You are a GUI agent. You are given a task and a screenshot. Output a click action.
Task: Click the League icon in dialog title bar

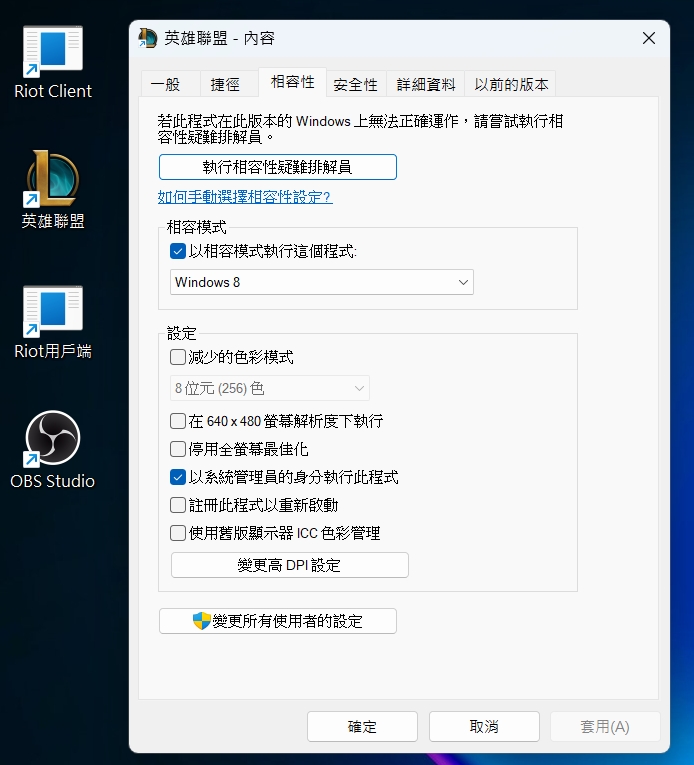[x=148, y=38]
